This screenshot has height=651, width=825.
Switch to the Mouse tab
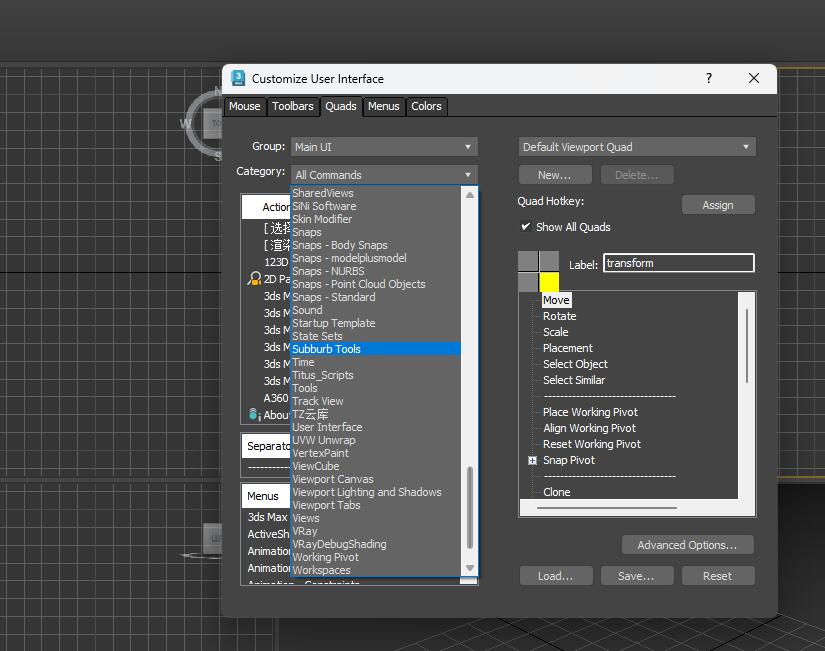[245, 106]
